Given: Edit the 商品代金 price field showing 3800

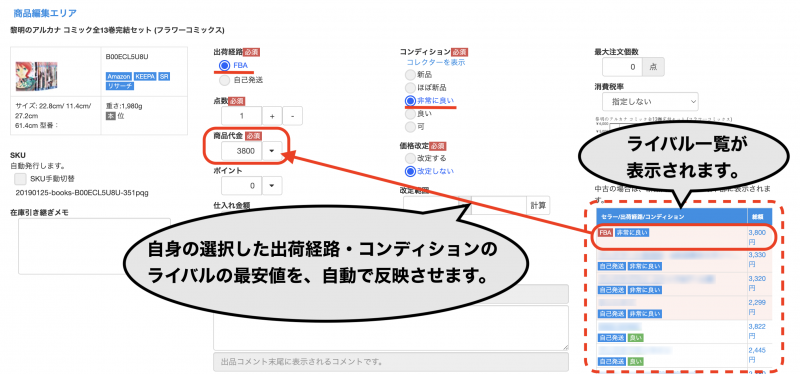Looking at the screenshot, I should click(x=241, y=151).
